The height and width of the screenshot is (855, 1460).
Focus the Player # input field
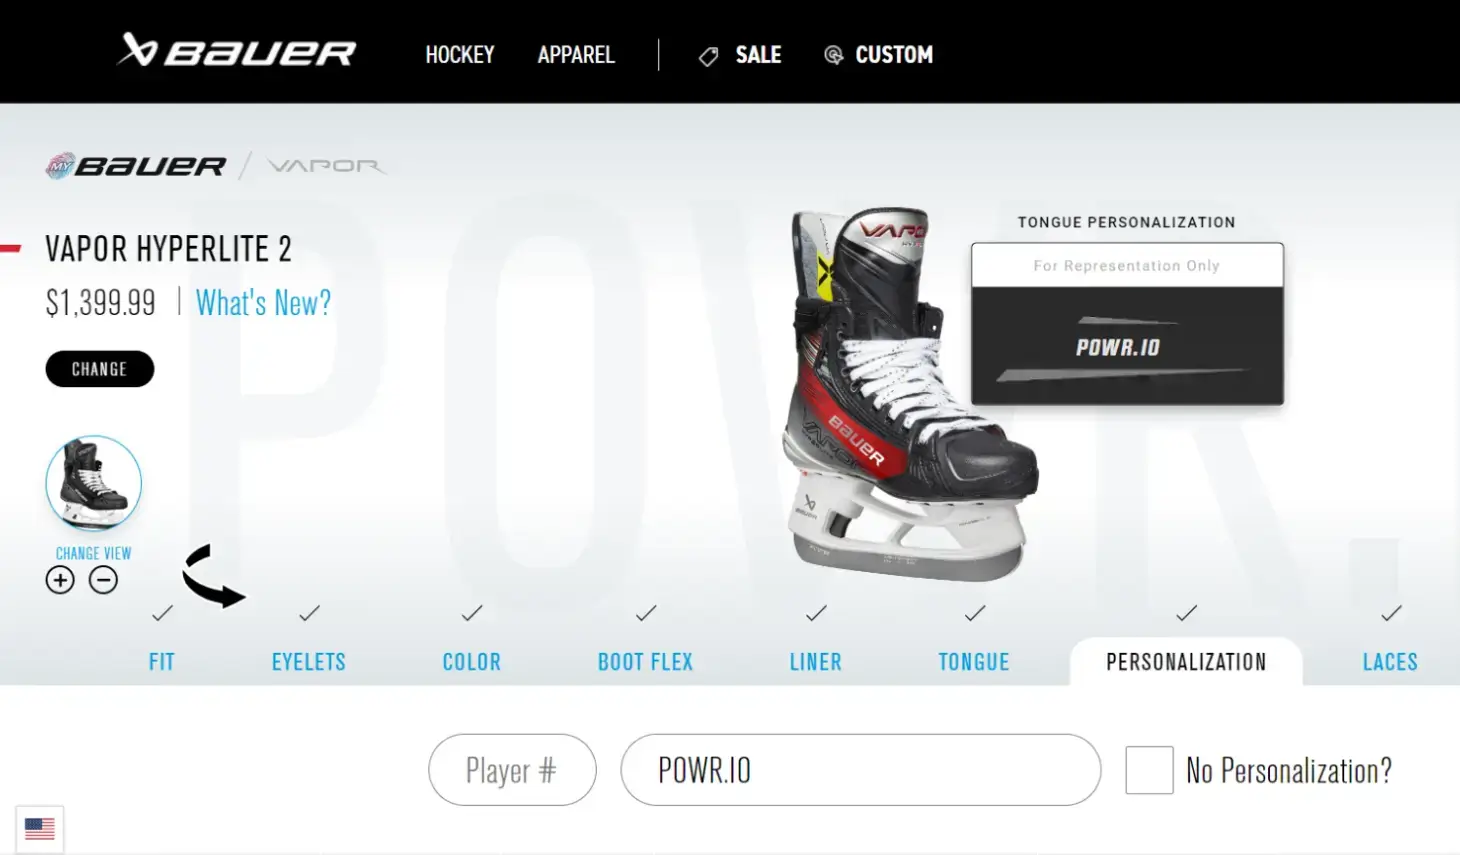pos(512,770)
